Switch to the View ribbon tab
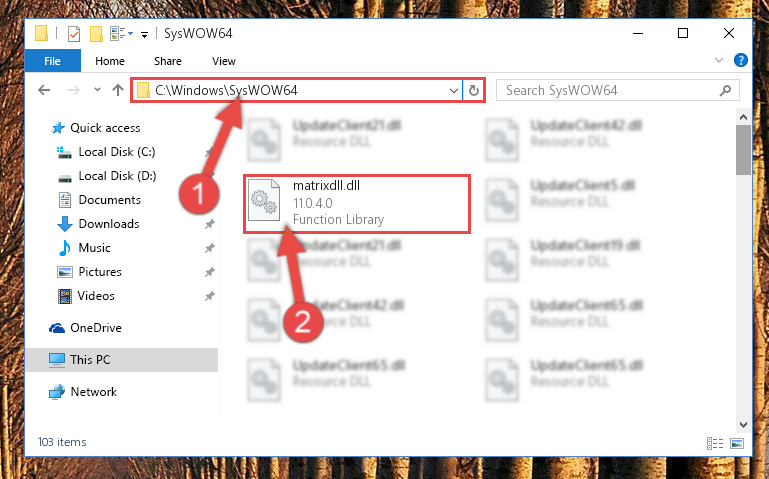This screenshot has width=769, height=479. (x=224, y=61)
